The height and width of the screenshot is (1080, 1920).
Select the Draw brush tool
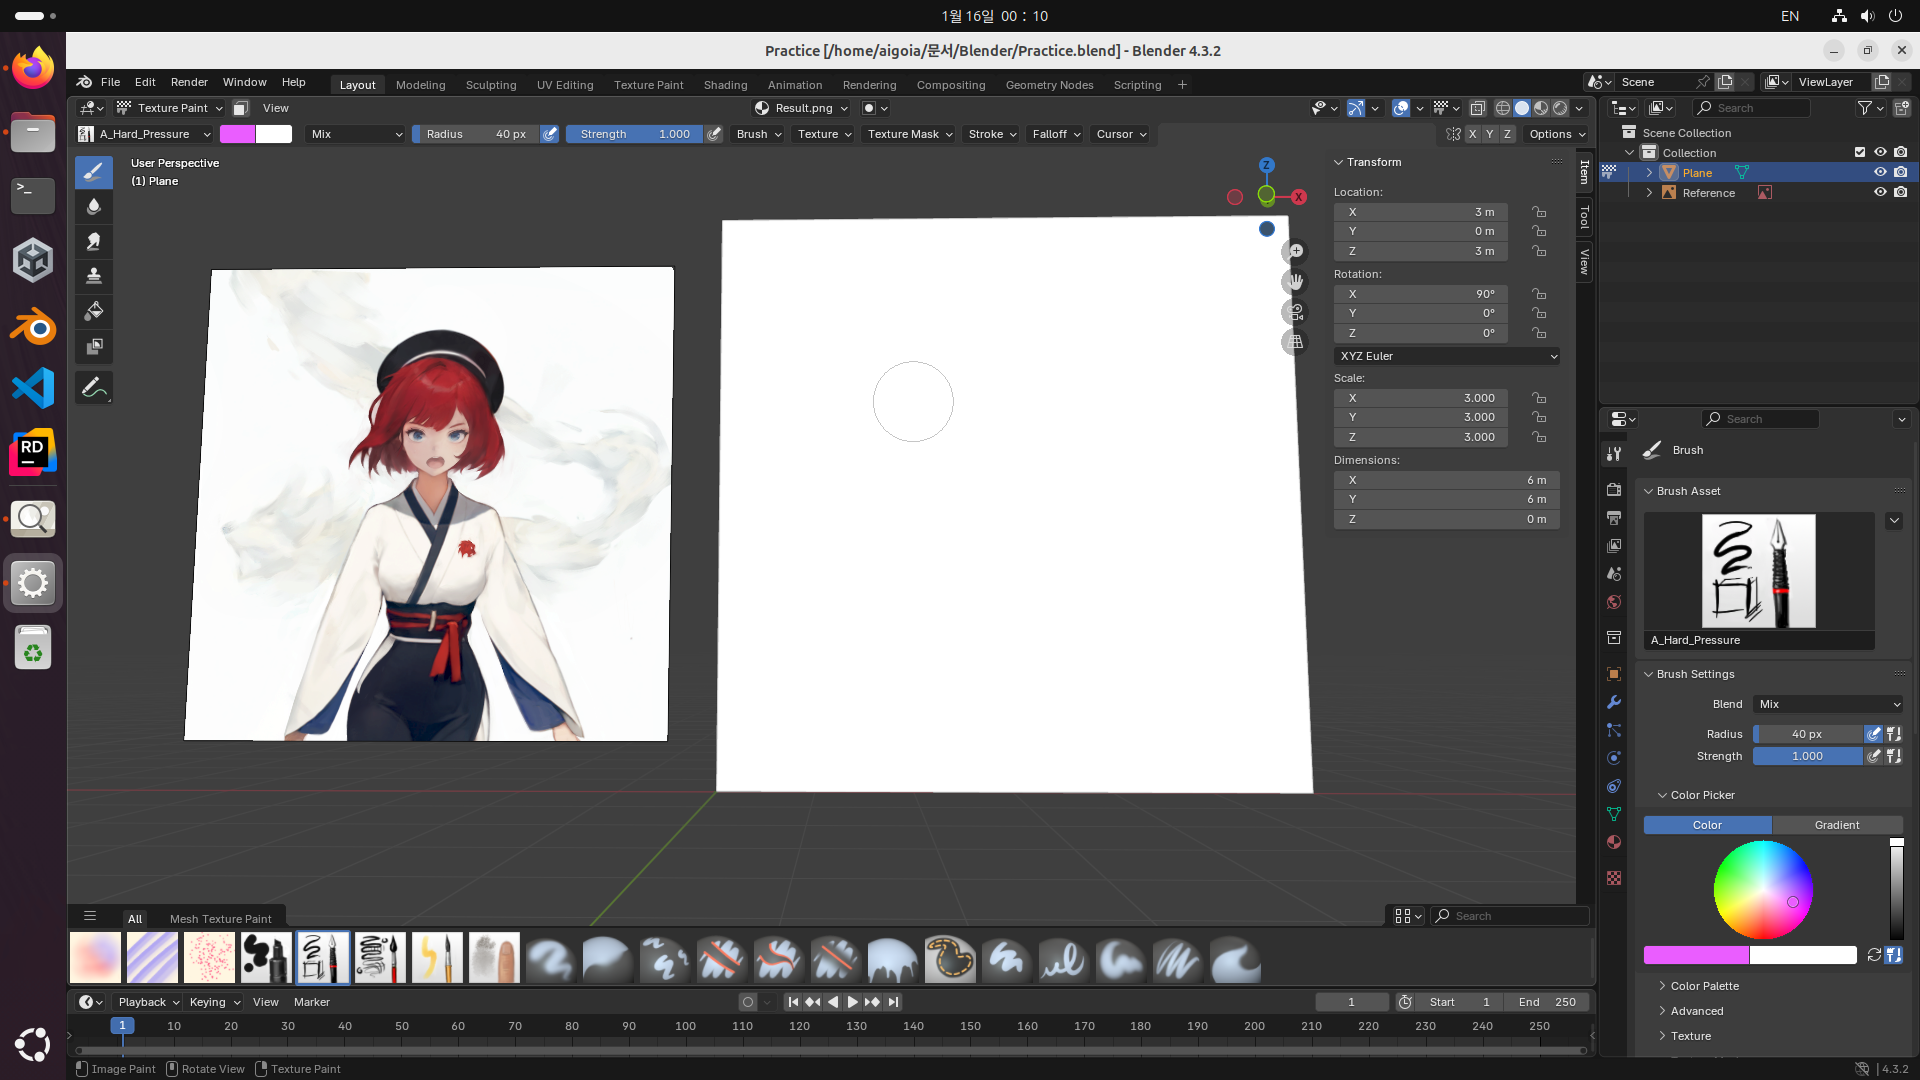[94, 172]
